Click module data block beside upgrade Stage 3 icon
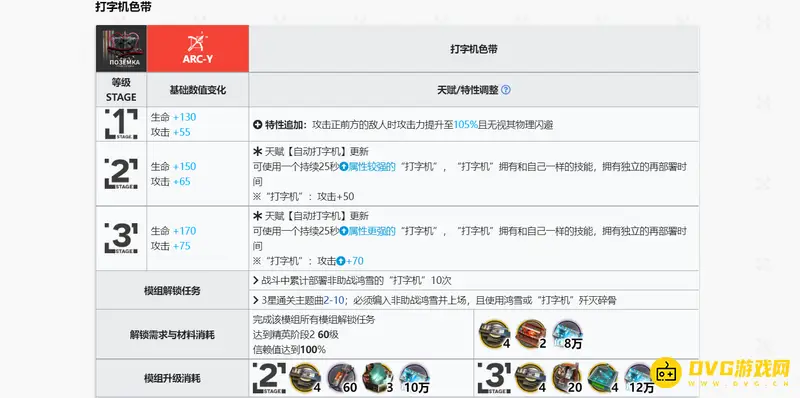This screenshot has height=398, width=800. point(530,378)
